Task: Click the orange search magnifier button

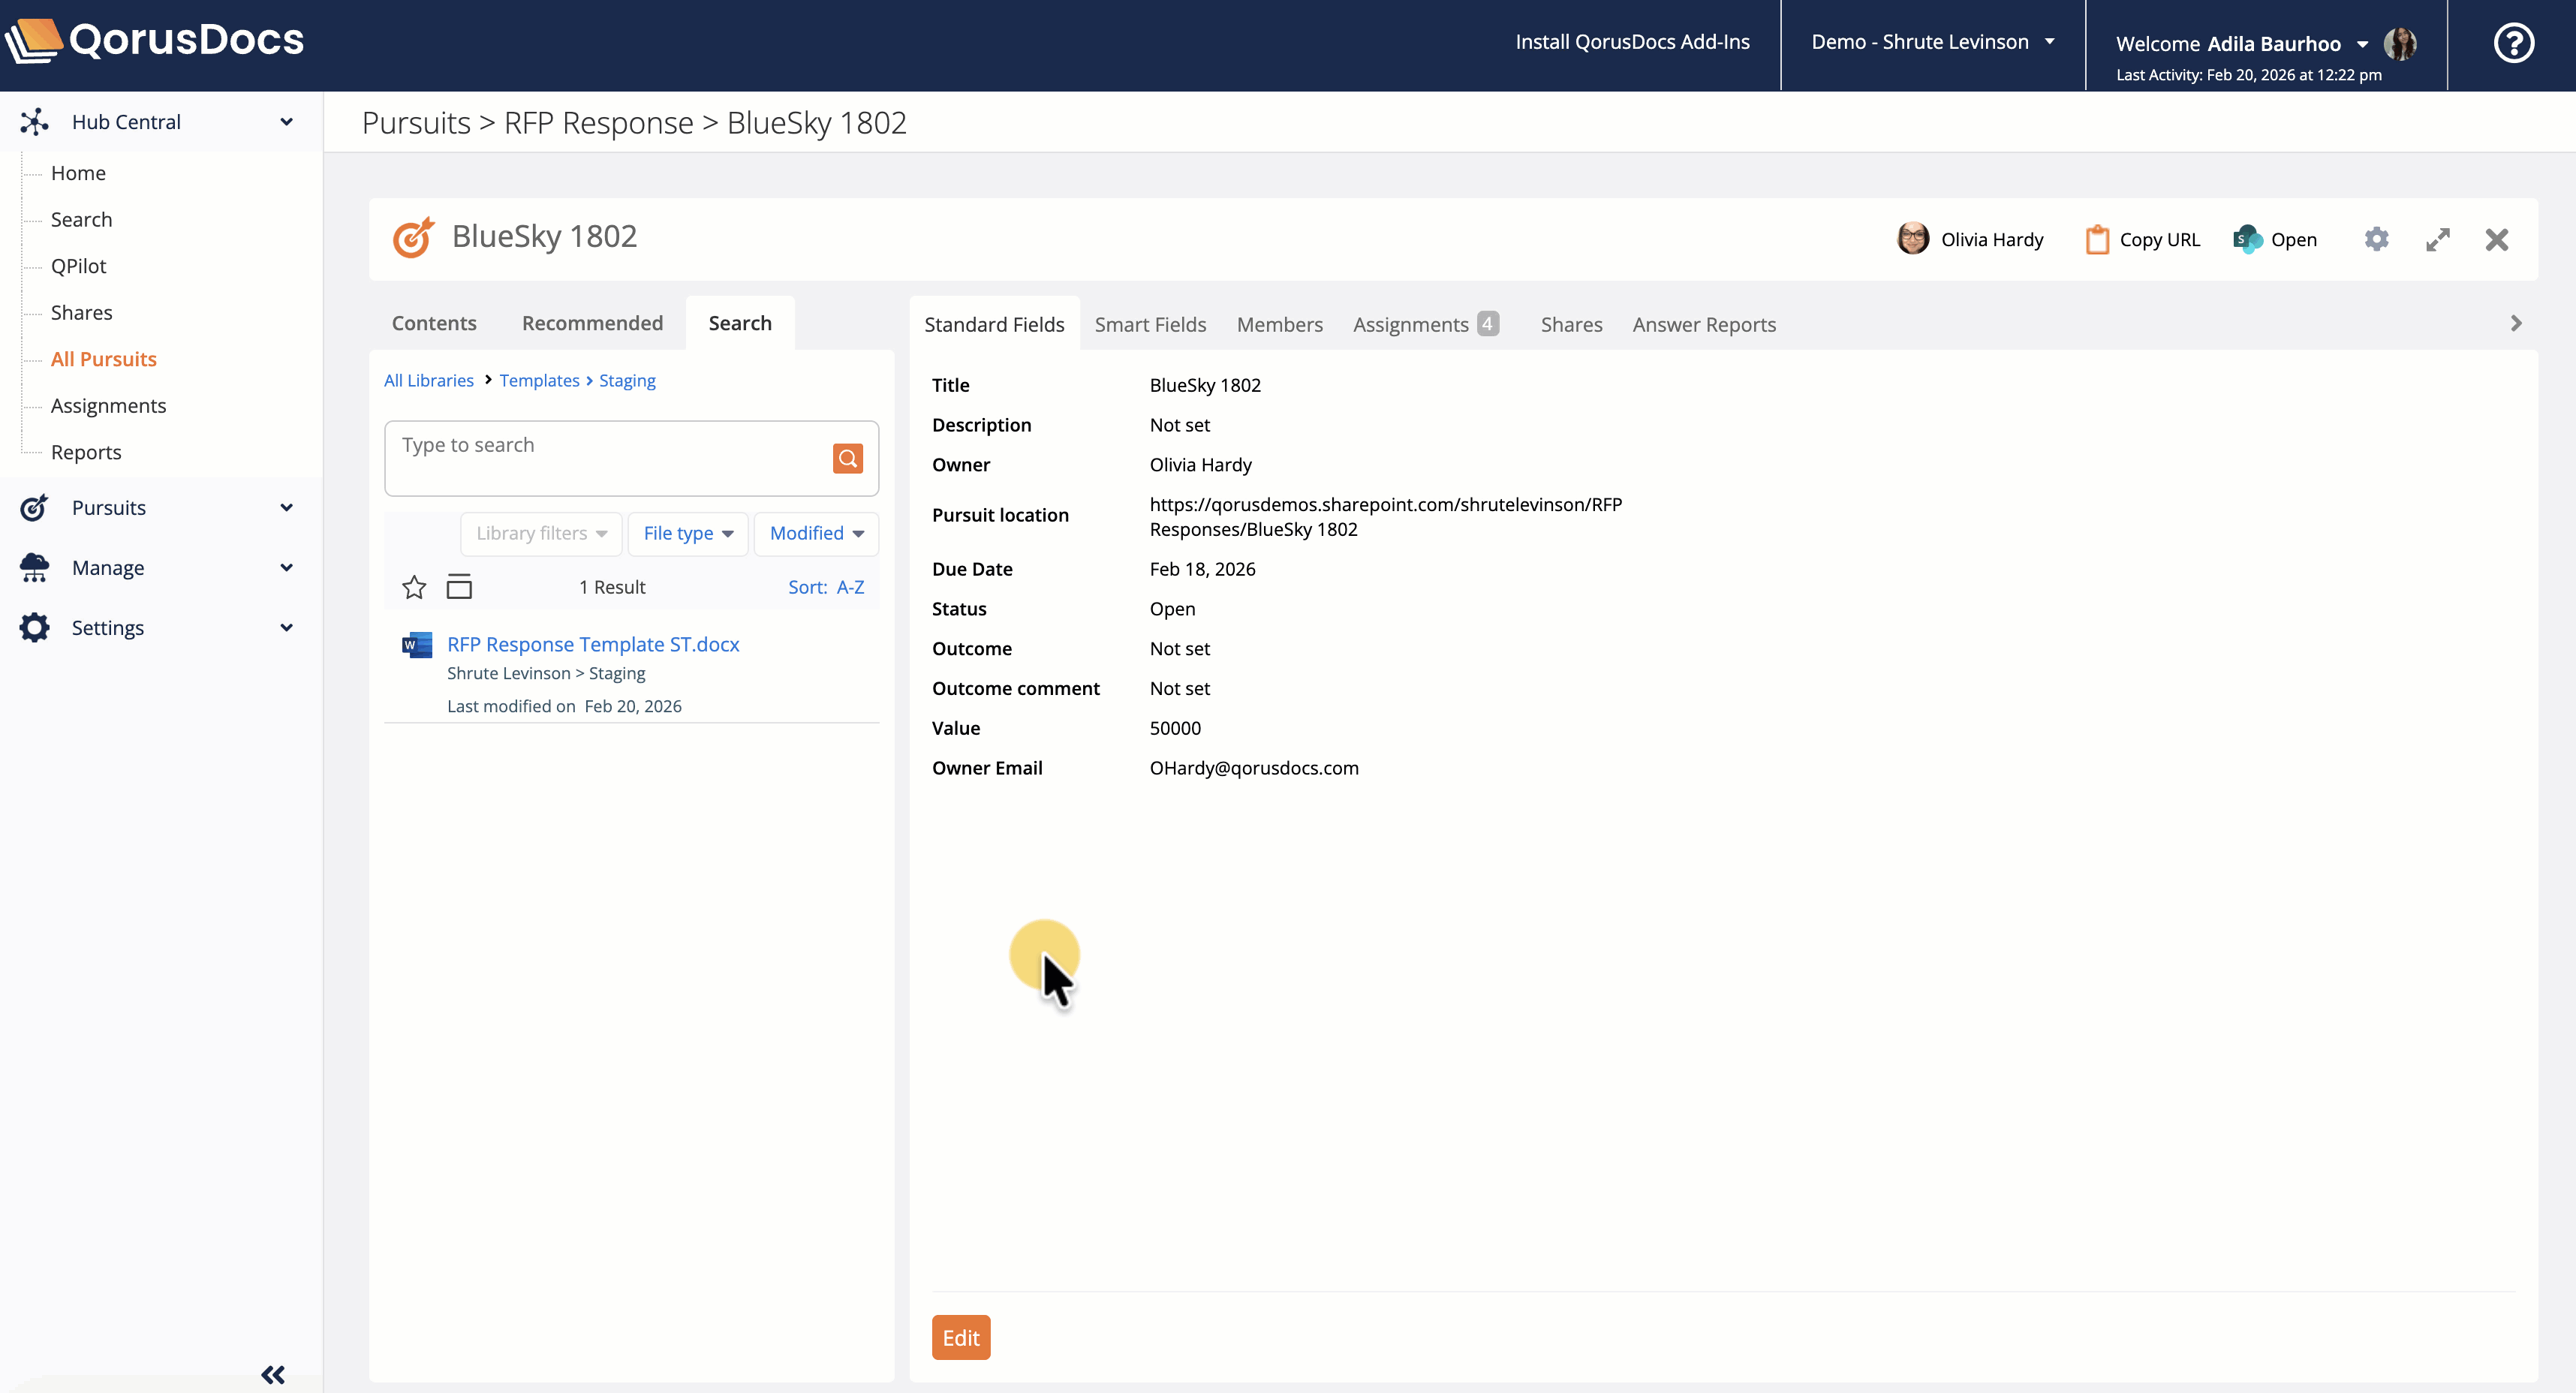Action: pyautogui.click(x=847, y=458)
